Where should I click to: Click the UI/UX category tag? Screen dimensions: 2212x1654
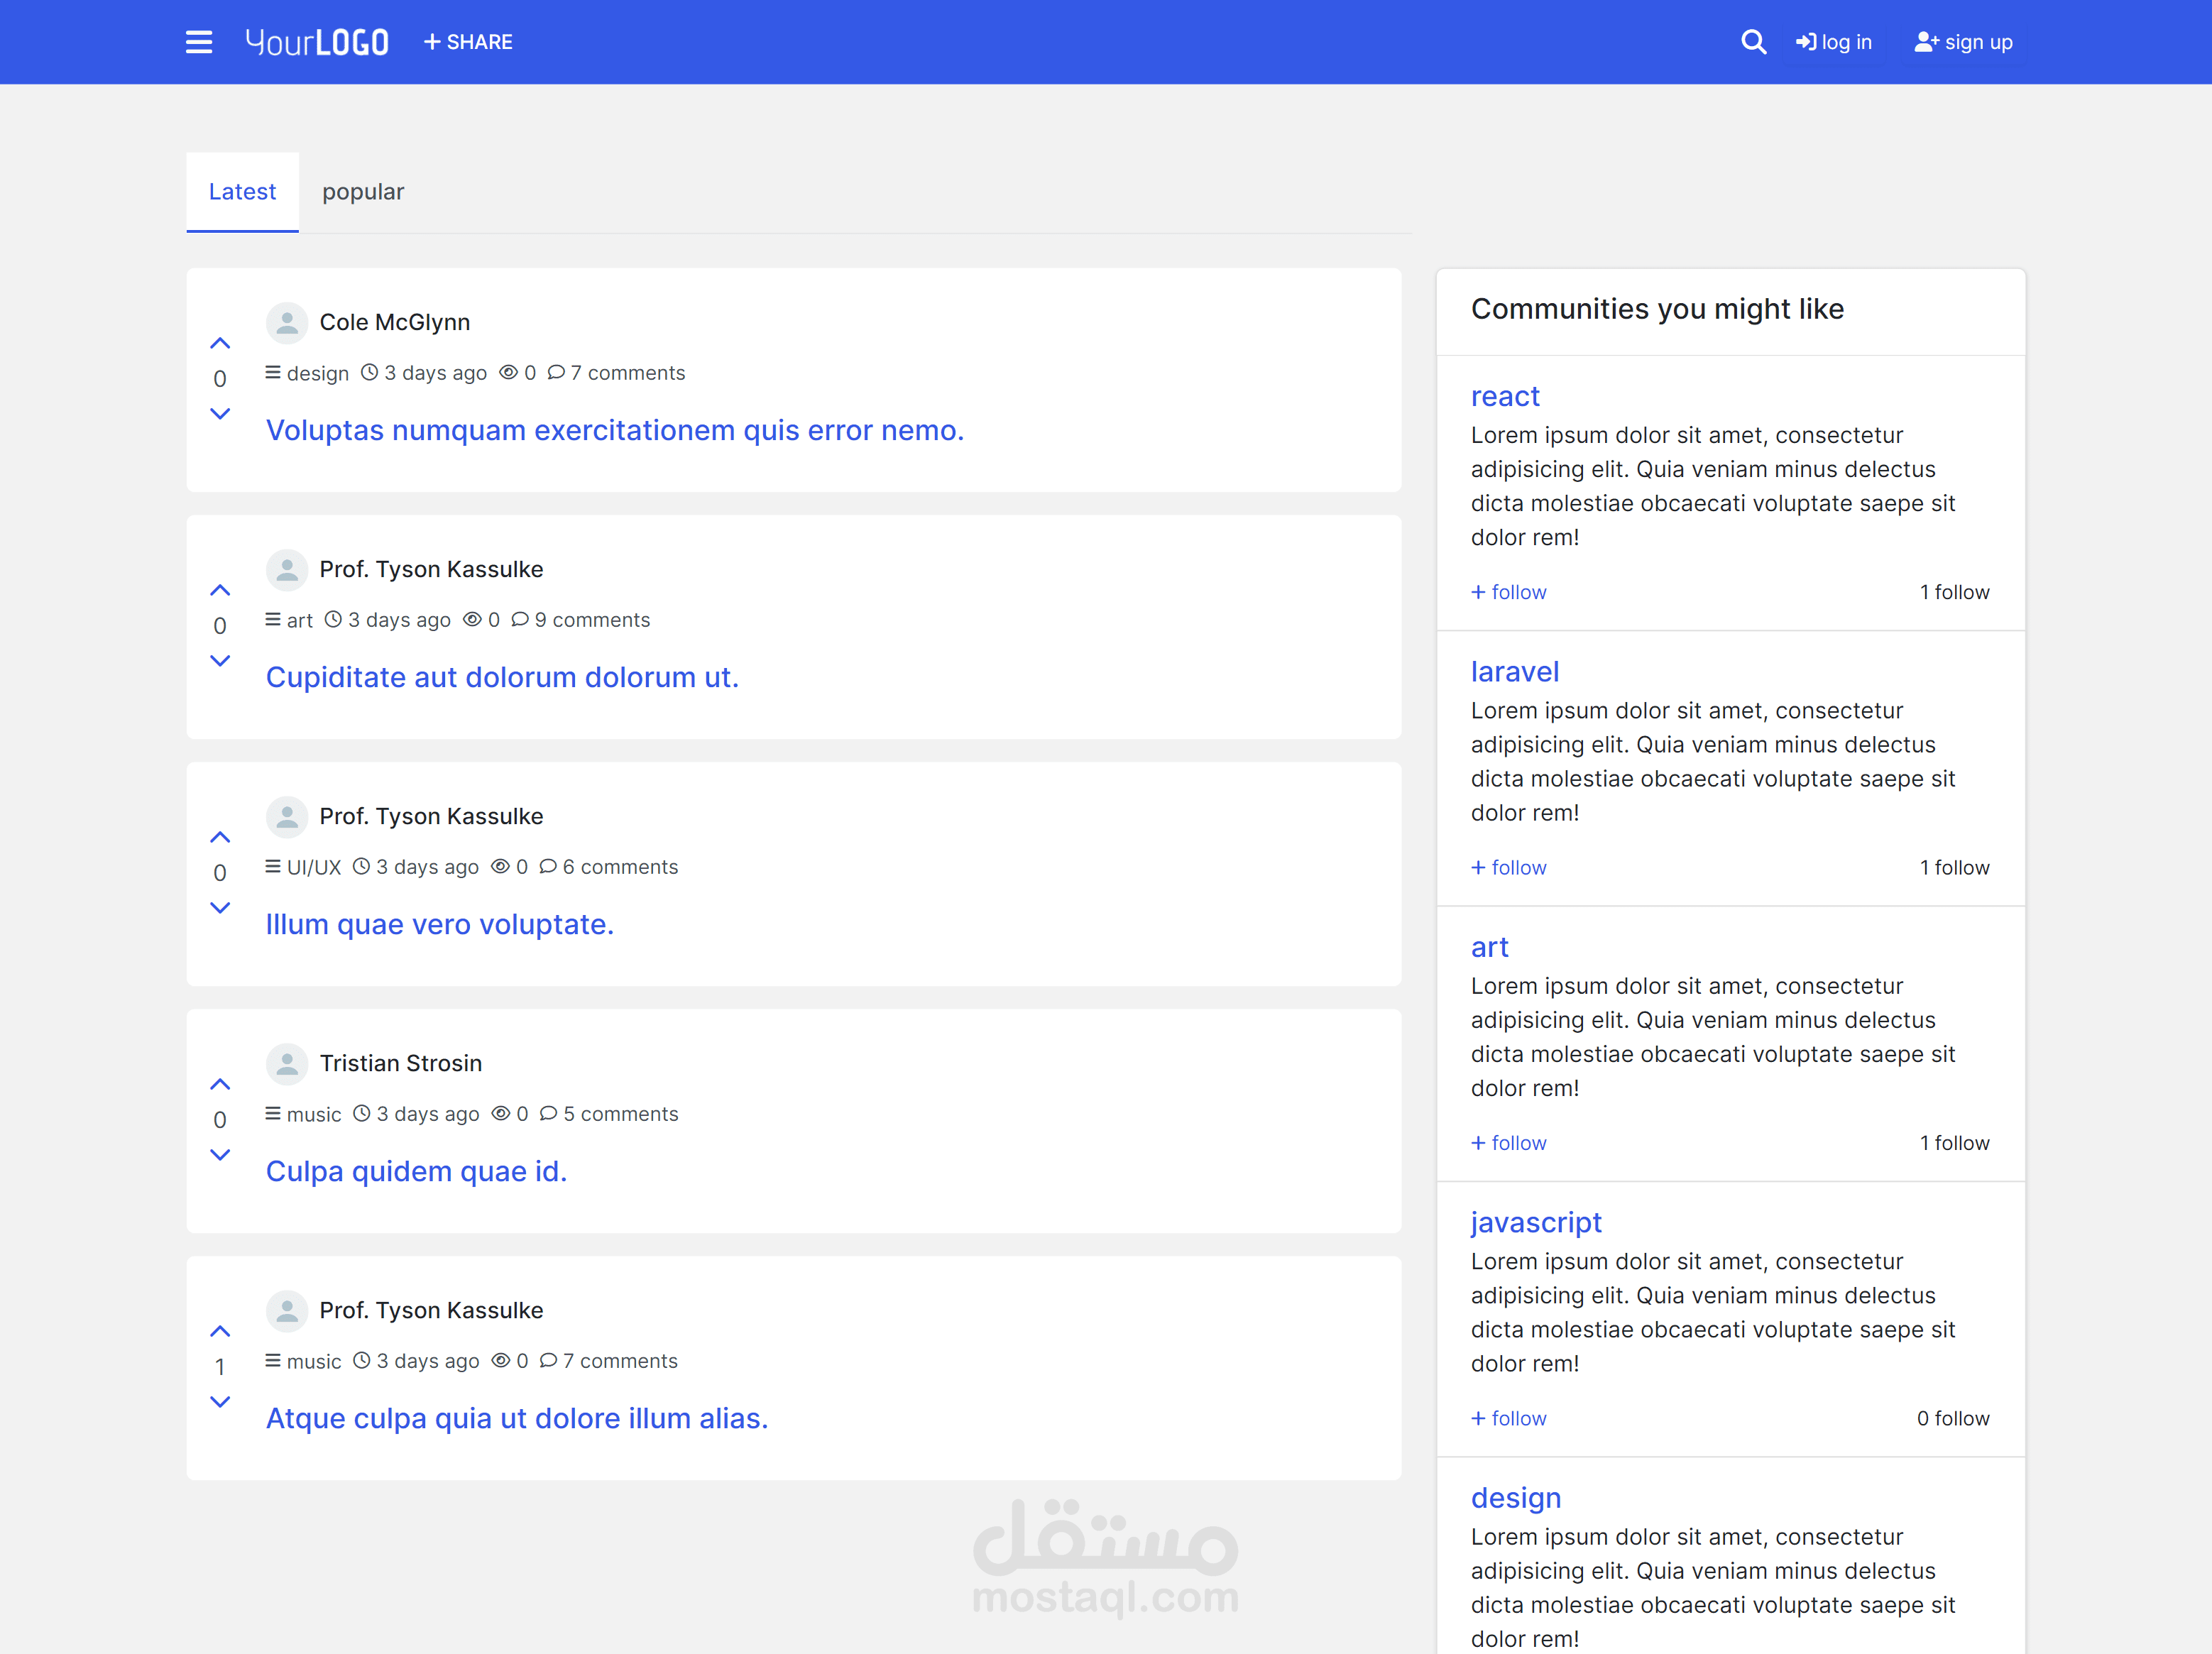(303, 867)
